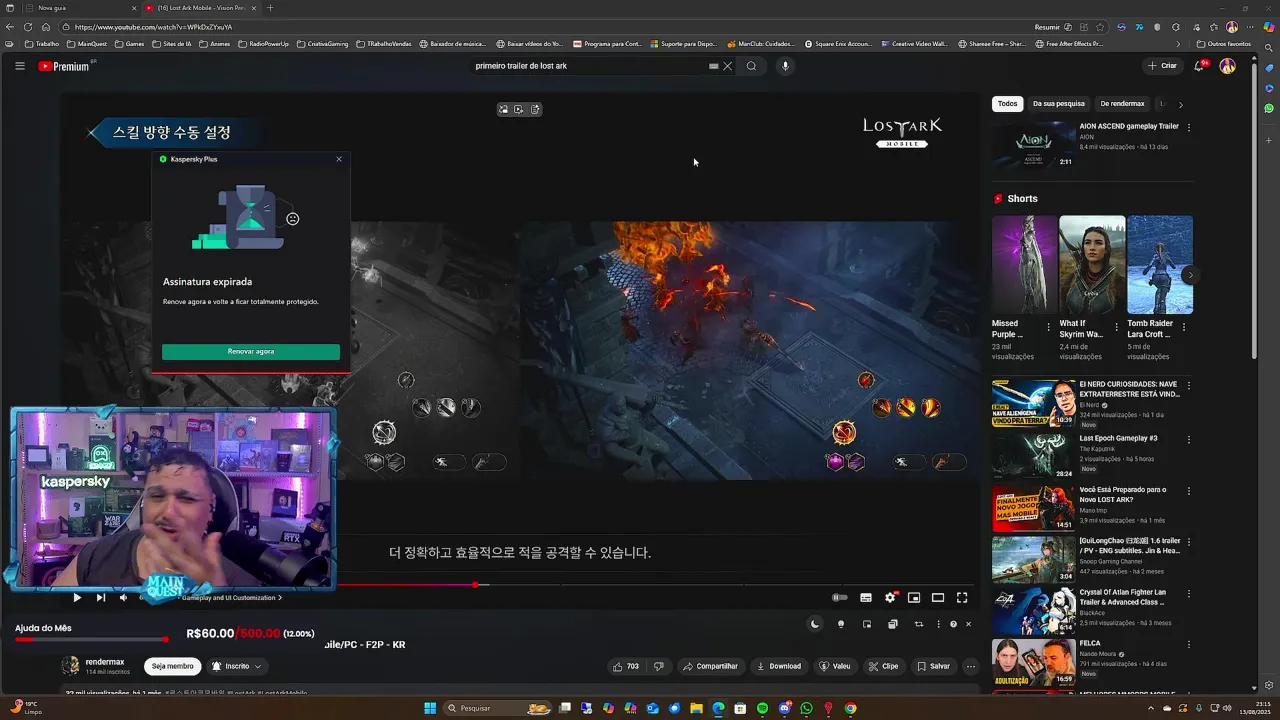Viewport: 1280px width, 720px height.
Task: Send a Valeu super thanks
Action: 835,666
